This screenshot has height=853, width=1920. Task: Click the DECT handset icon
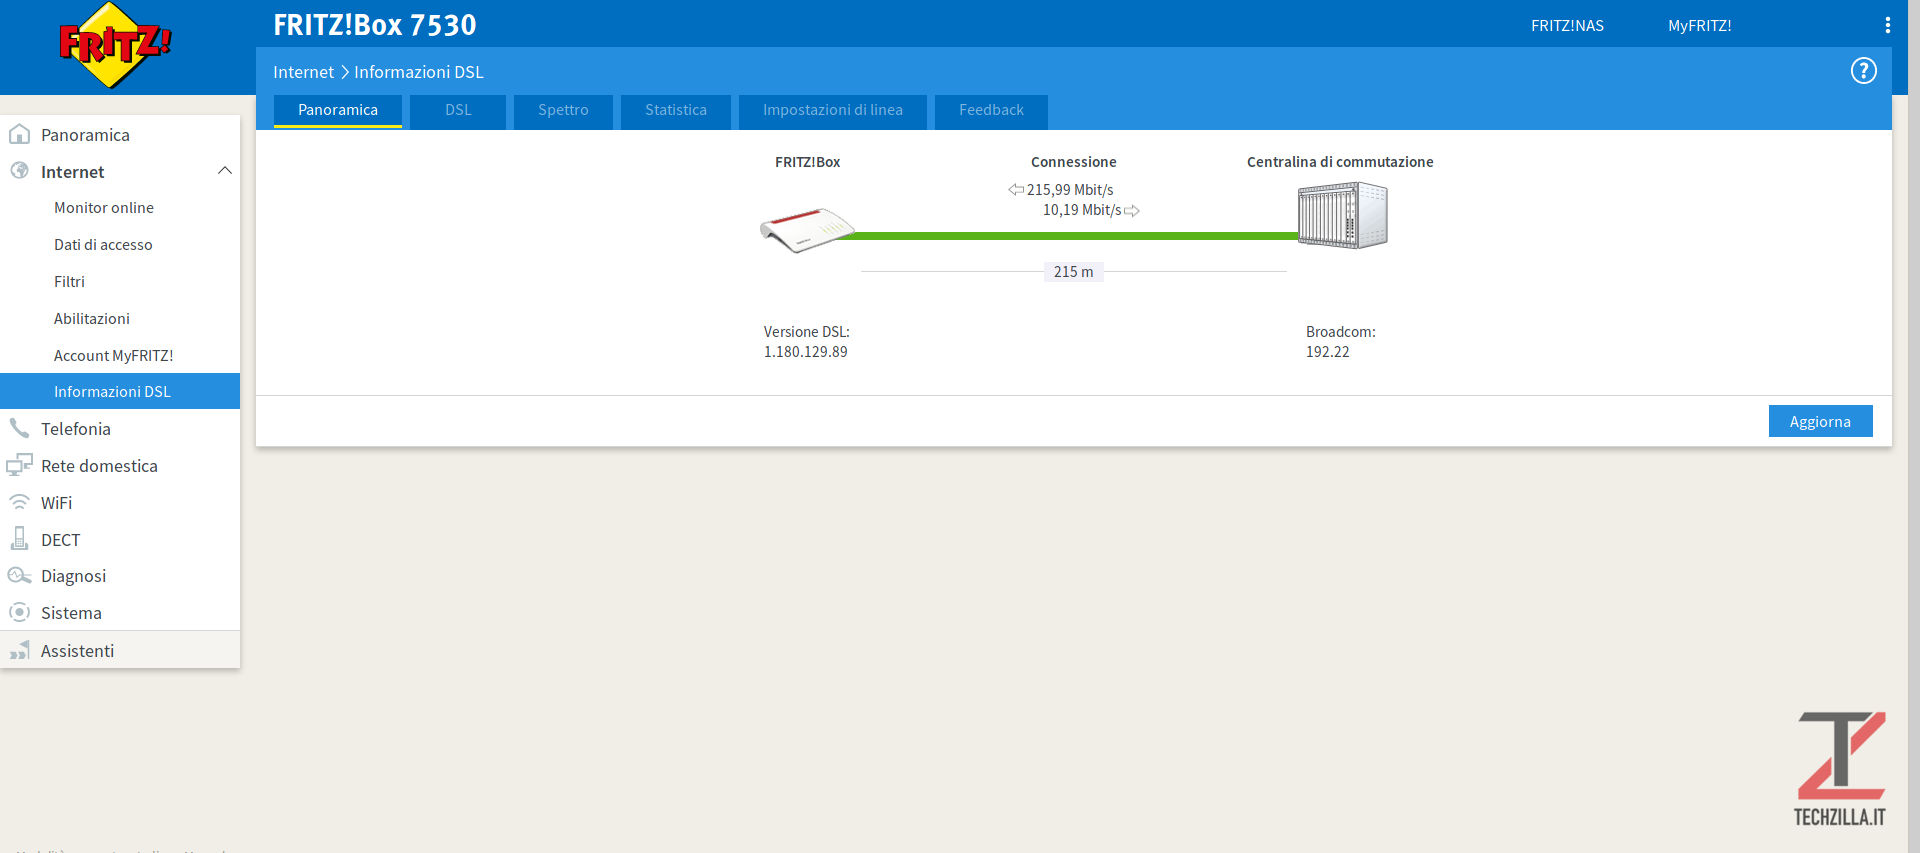tap(19, 539)
